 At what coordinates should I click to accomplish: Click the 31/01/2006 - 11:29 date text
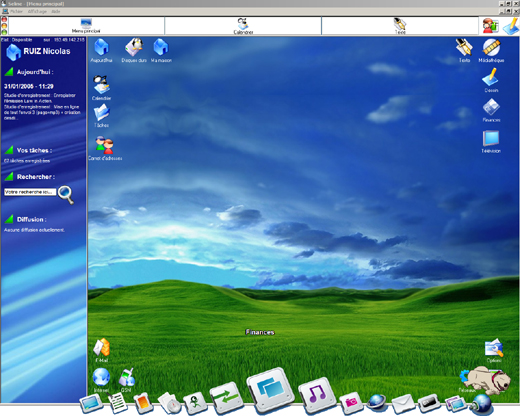pyautogui.click(x=29, y=86)
